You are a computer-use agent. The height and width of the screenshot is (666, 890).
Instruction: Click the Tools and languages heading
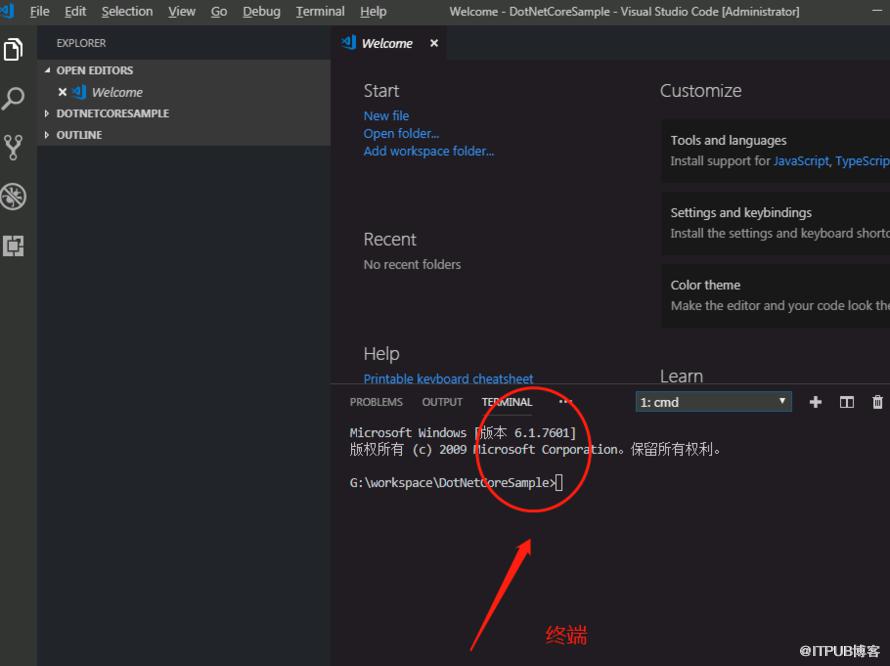coord(728,140)
